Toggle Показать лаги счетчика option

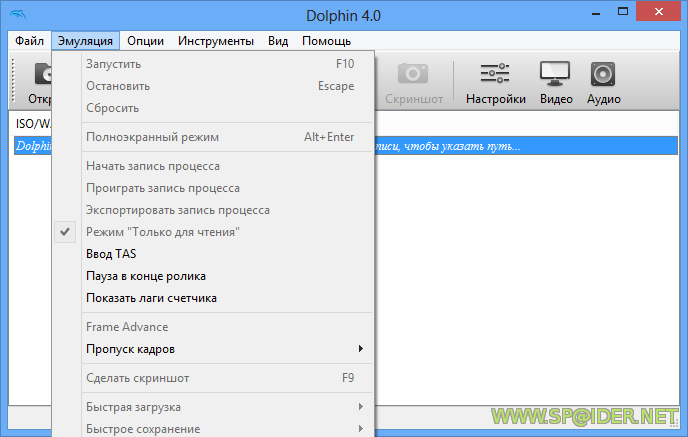151,298
